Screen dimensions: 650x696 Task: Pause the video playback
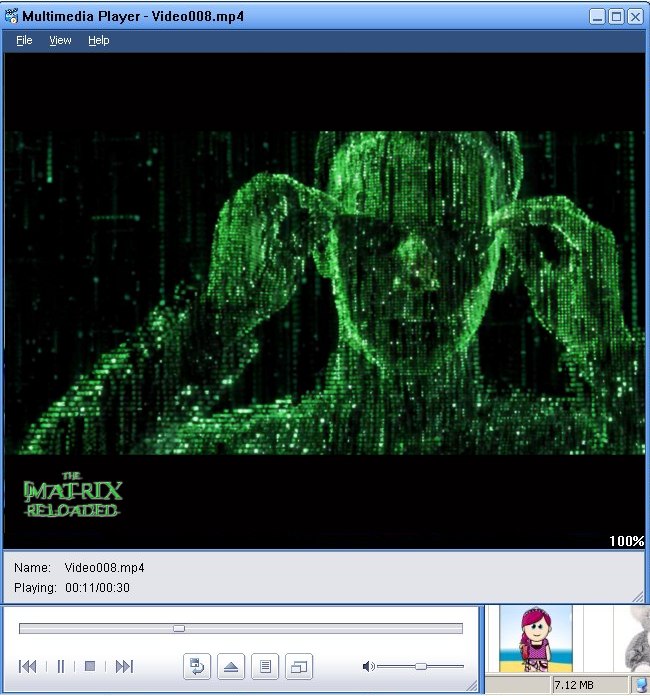(60, 666)
